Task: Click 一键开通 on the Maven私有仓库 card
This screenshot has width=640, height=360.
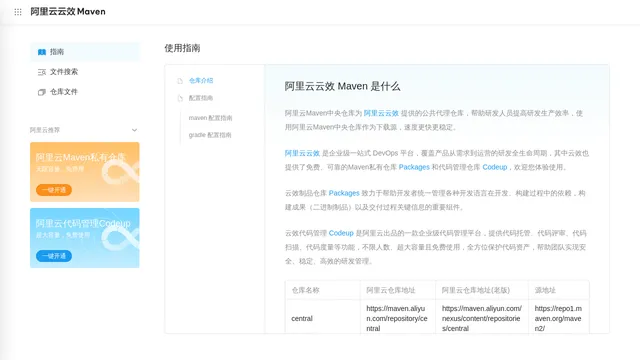Action: (x=54, y=190)
